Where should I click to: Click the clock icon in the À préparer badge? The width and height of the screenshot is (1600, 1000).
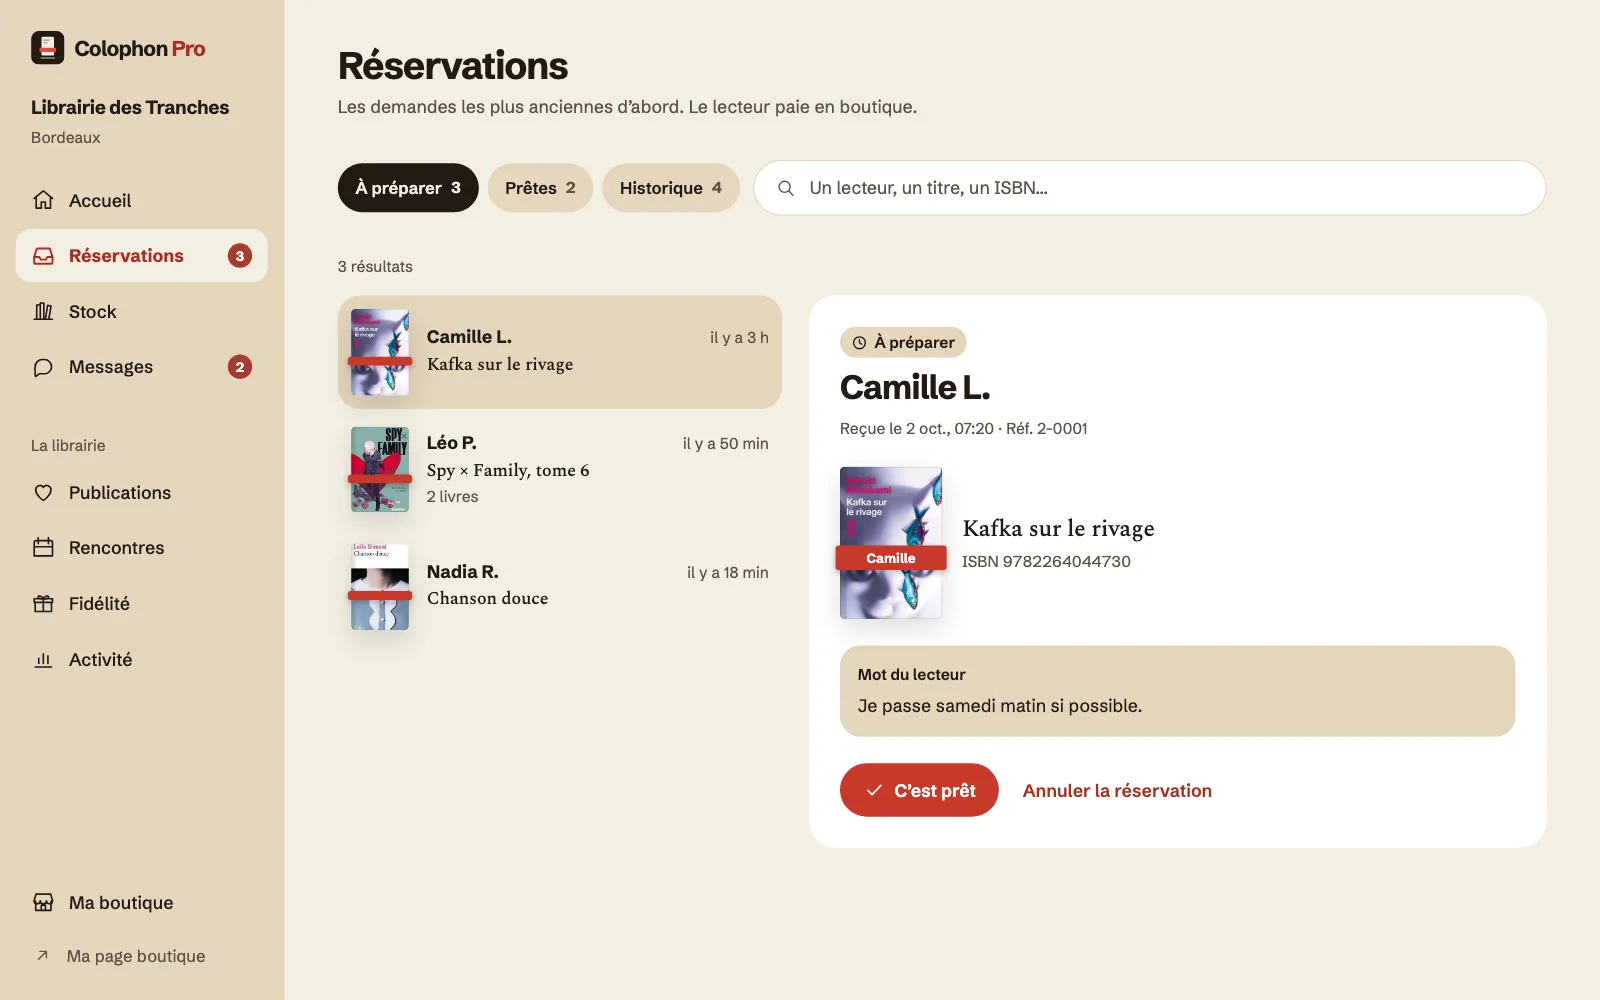coord(859,343)
